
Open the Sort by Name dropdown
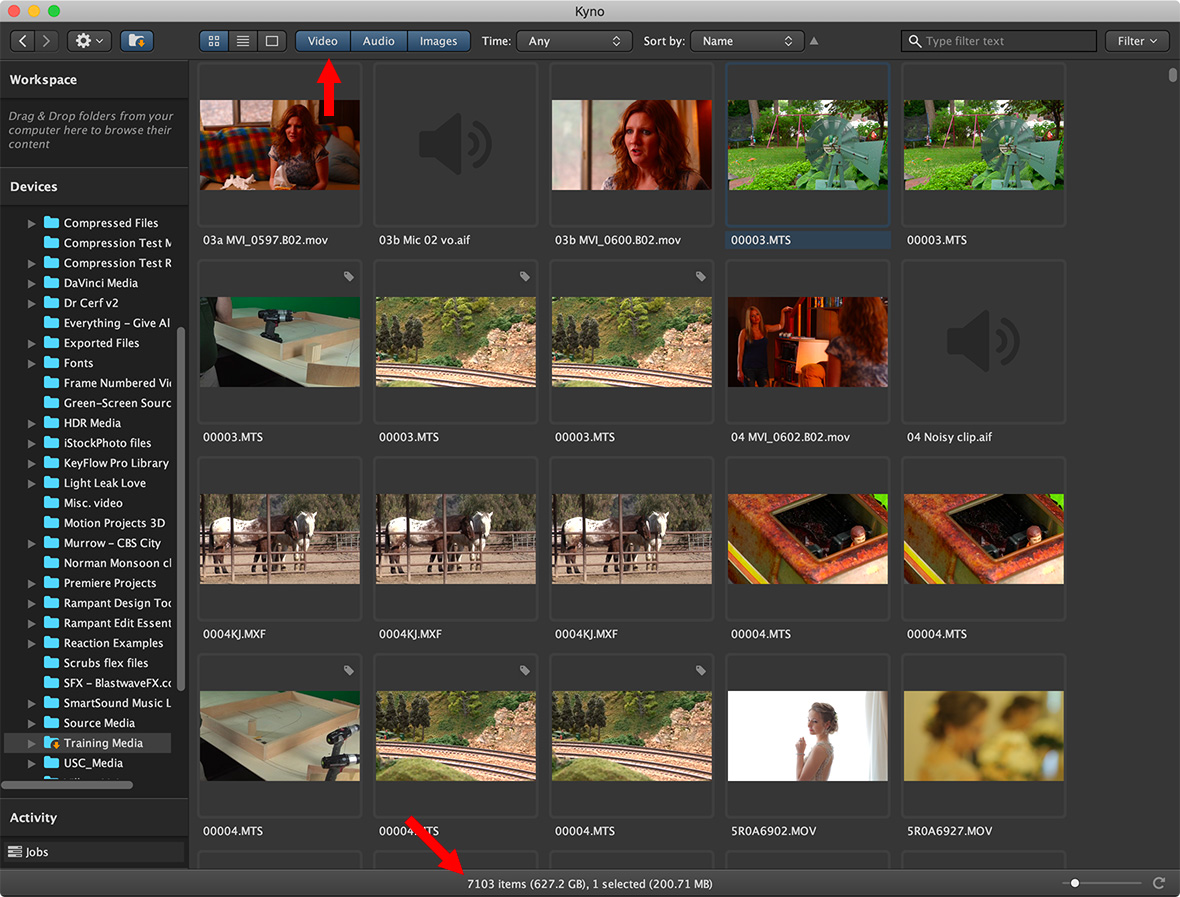747,41
